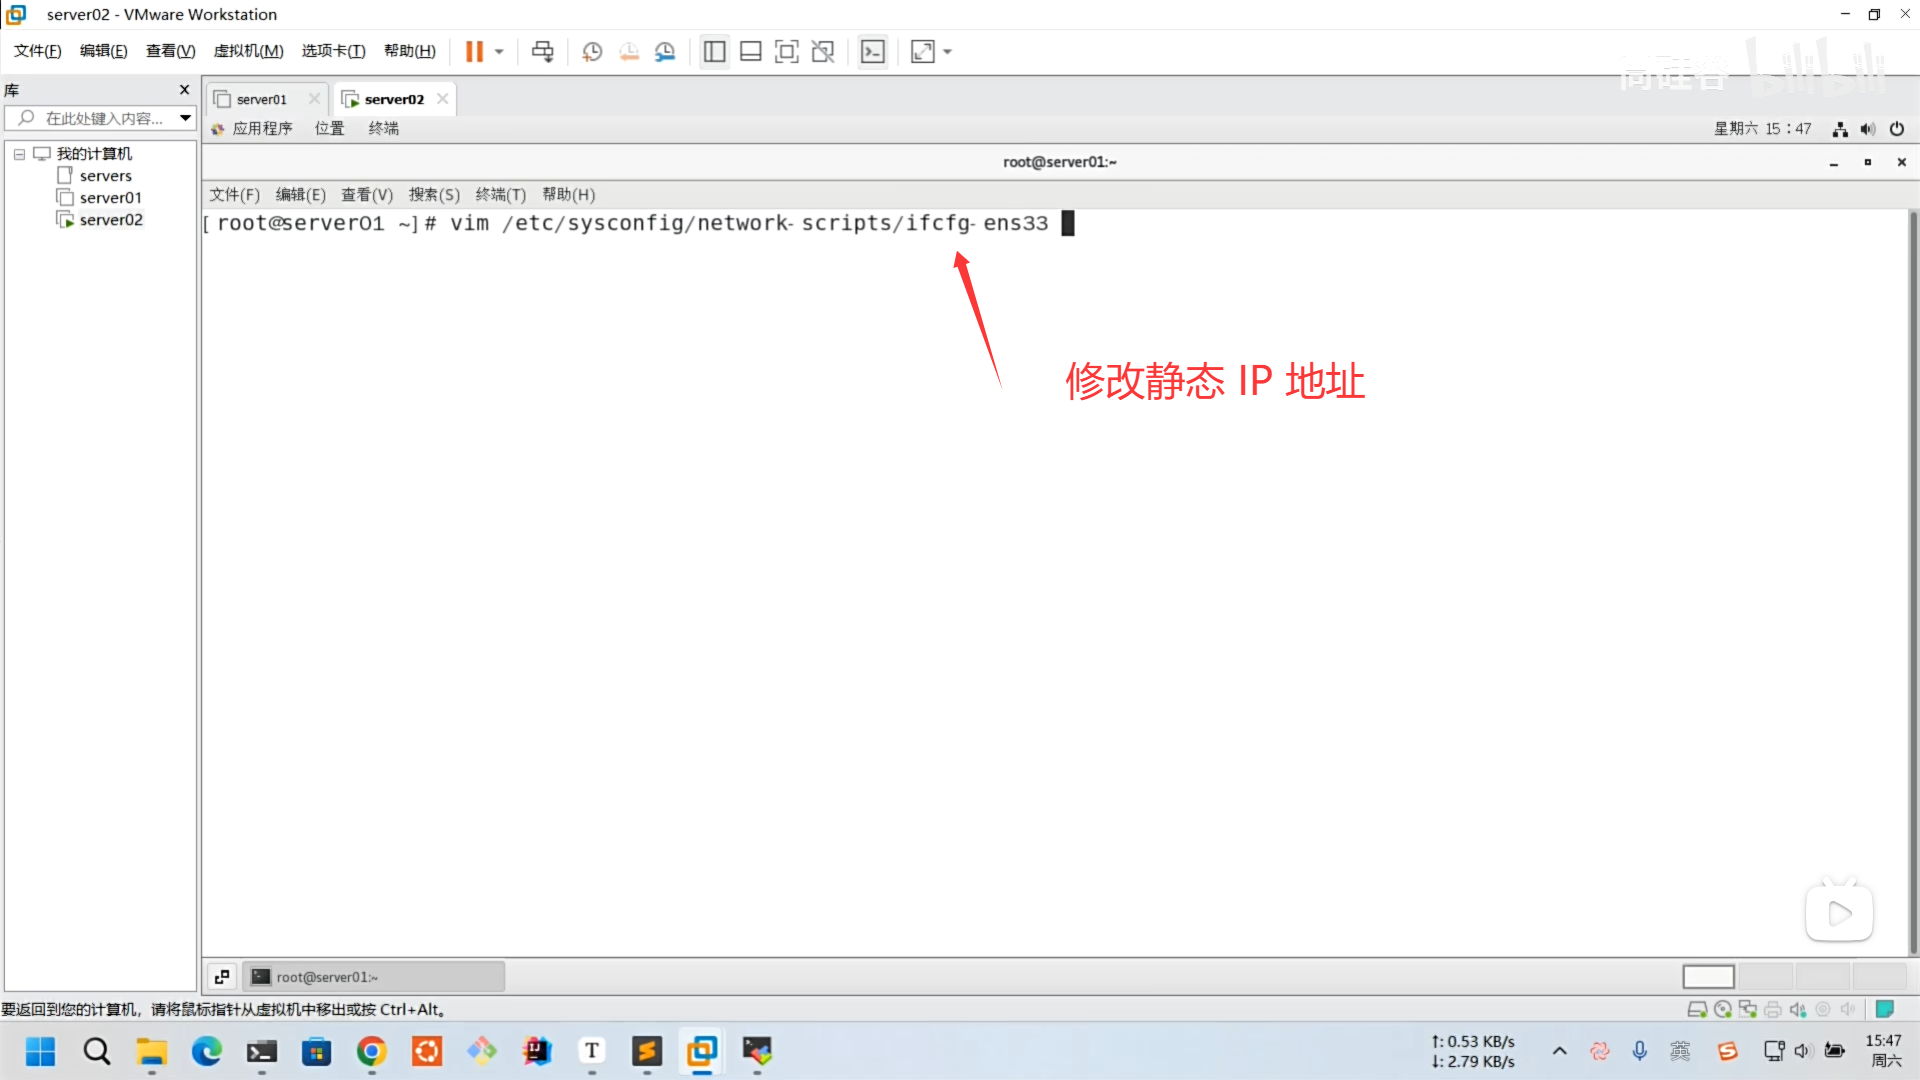Send Ctrl+Alt+Del to the VM
The height and width of the screenshot is (1080, 1920).
[x=542, y=51]
